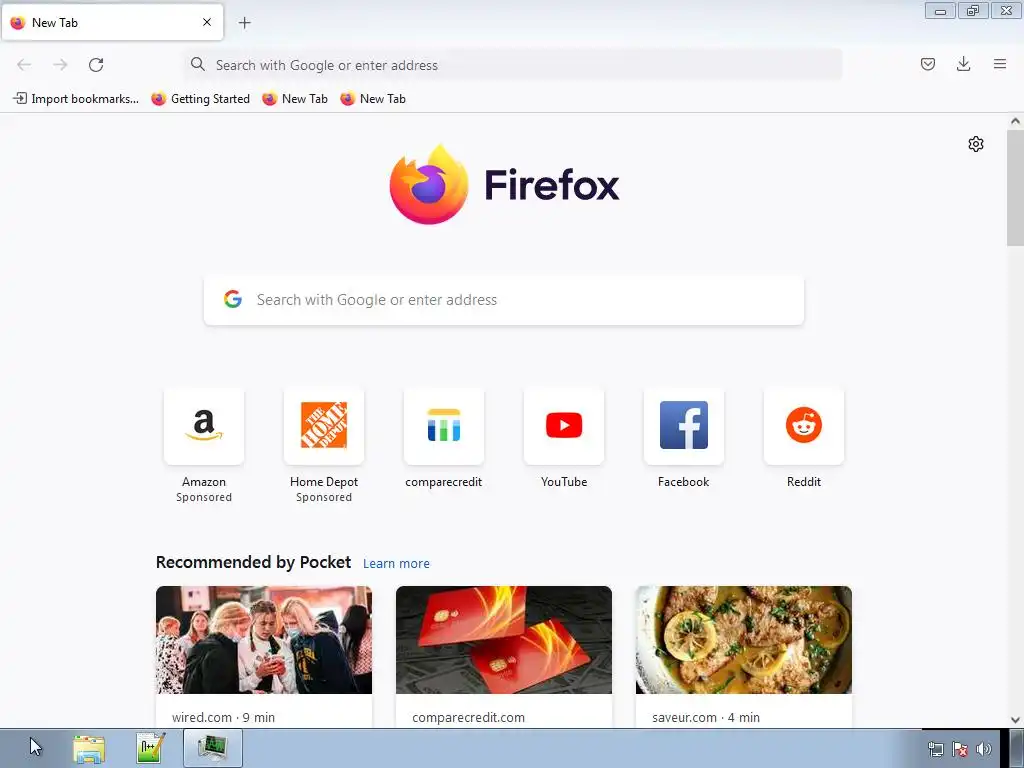This screenshot has height=768, width=1024.
Task: Click the Back navigation arrow
Action: (24, 65)
